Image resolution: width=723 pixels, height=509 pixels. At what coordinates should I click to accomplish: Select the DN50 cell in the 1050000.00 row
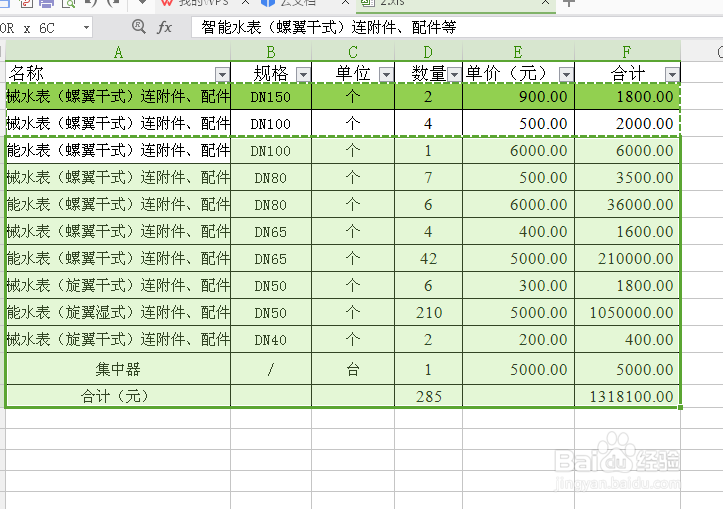pos(271,313)
